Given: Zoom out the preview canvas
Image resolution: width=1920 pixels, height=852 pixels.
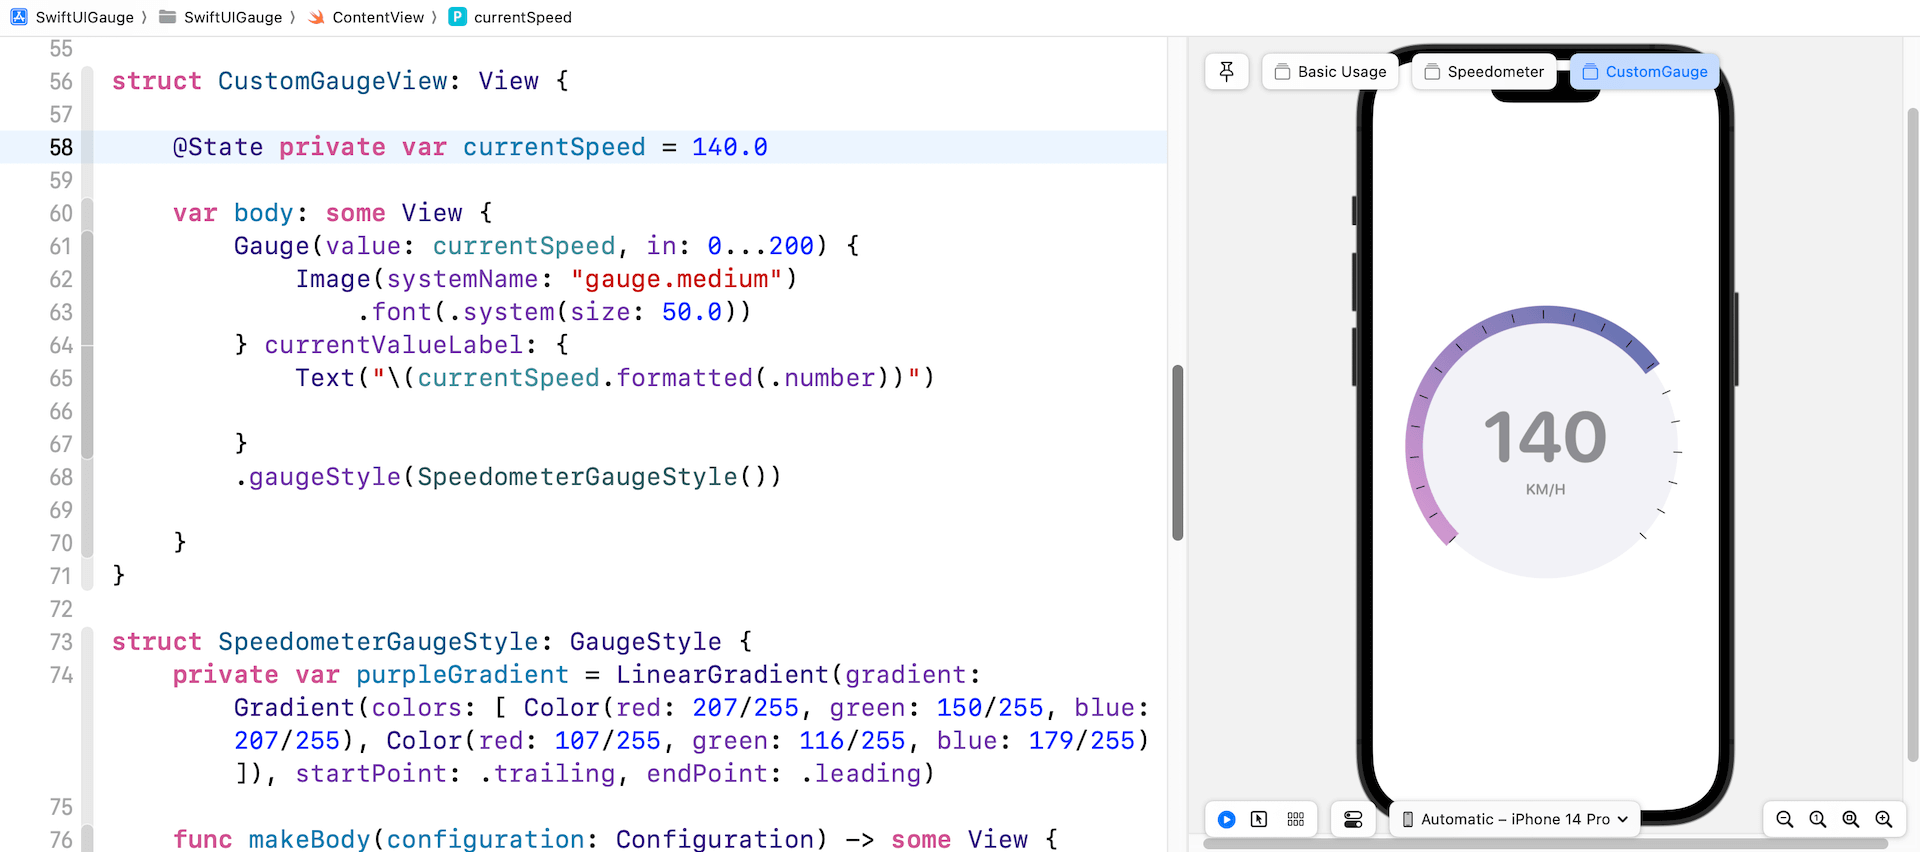Looking at the screenshot, I should click(1785, 819).
